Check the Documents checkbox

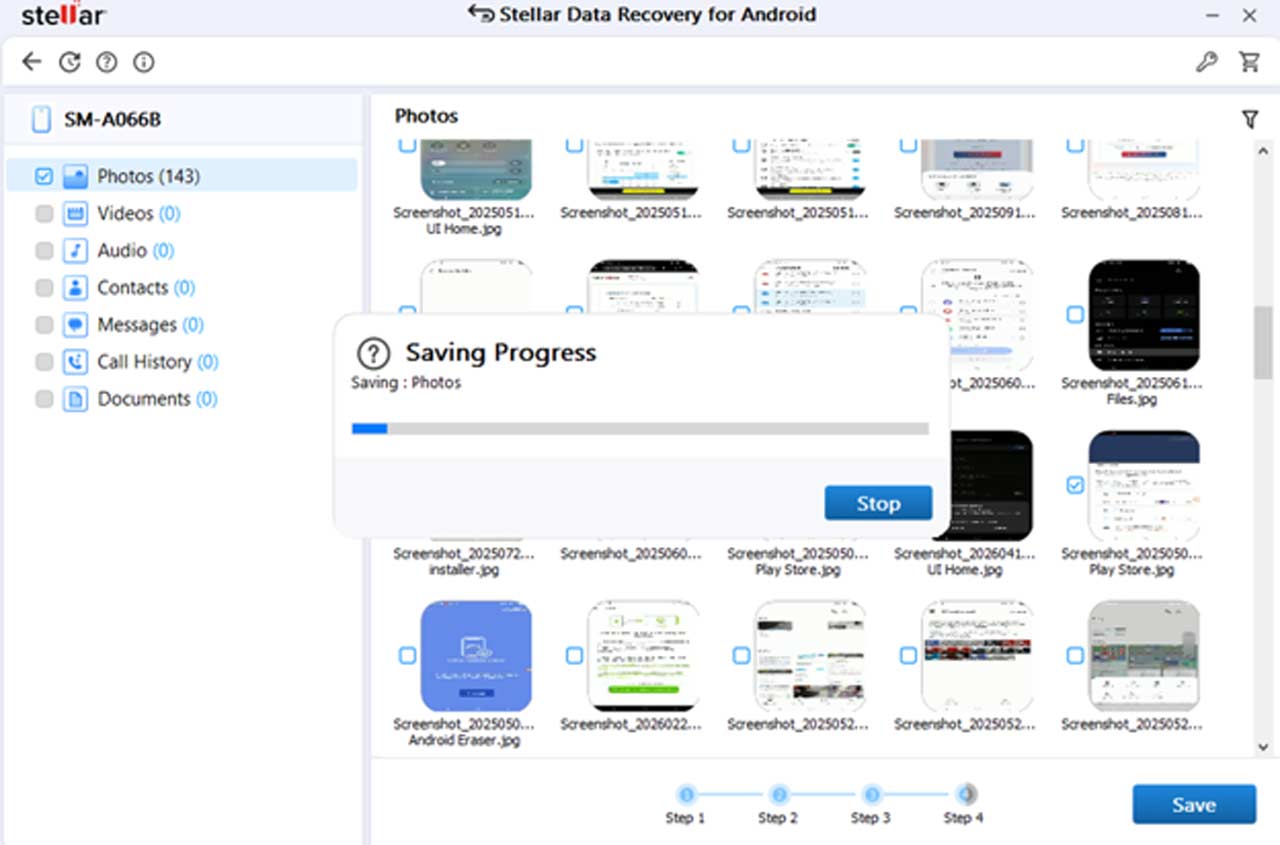point(44,399)
